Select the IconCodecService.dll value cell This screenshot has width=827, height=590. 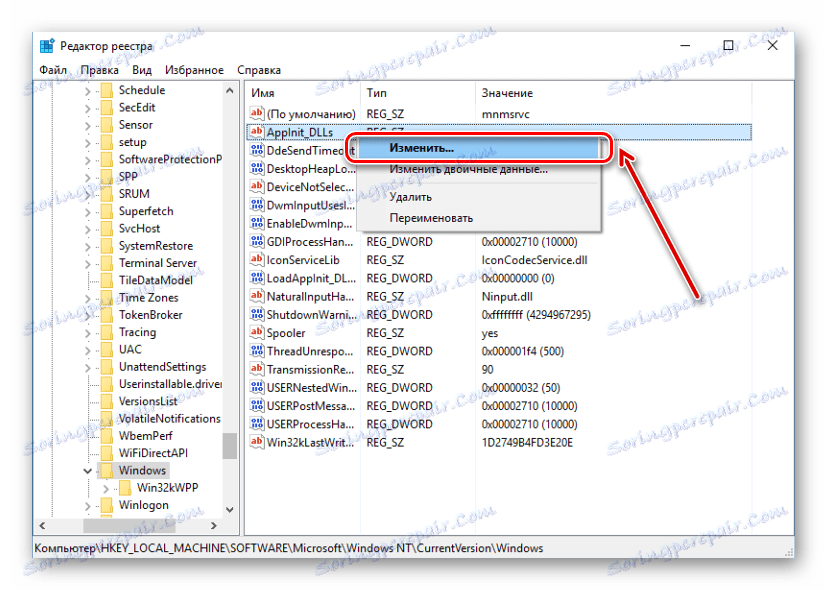(x=534, y=260)
